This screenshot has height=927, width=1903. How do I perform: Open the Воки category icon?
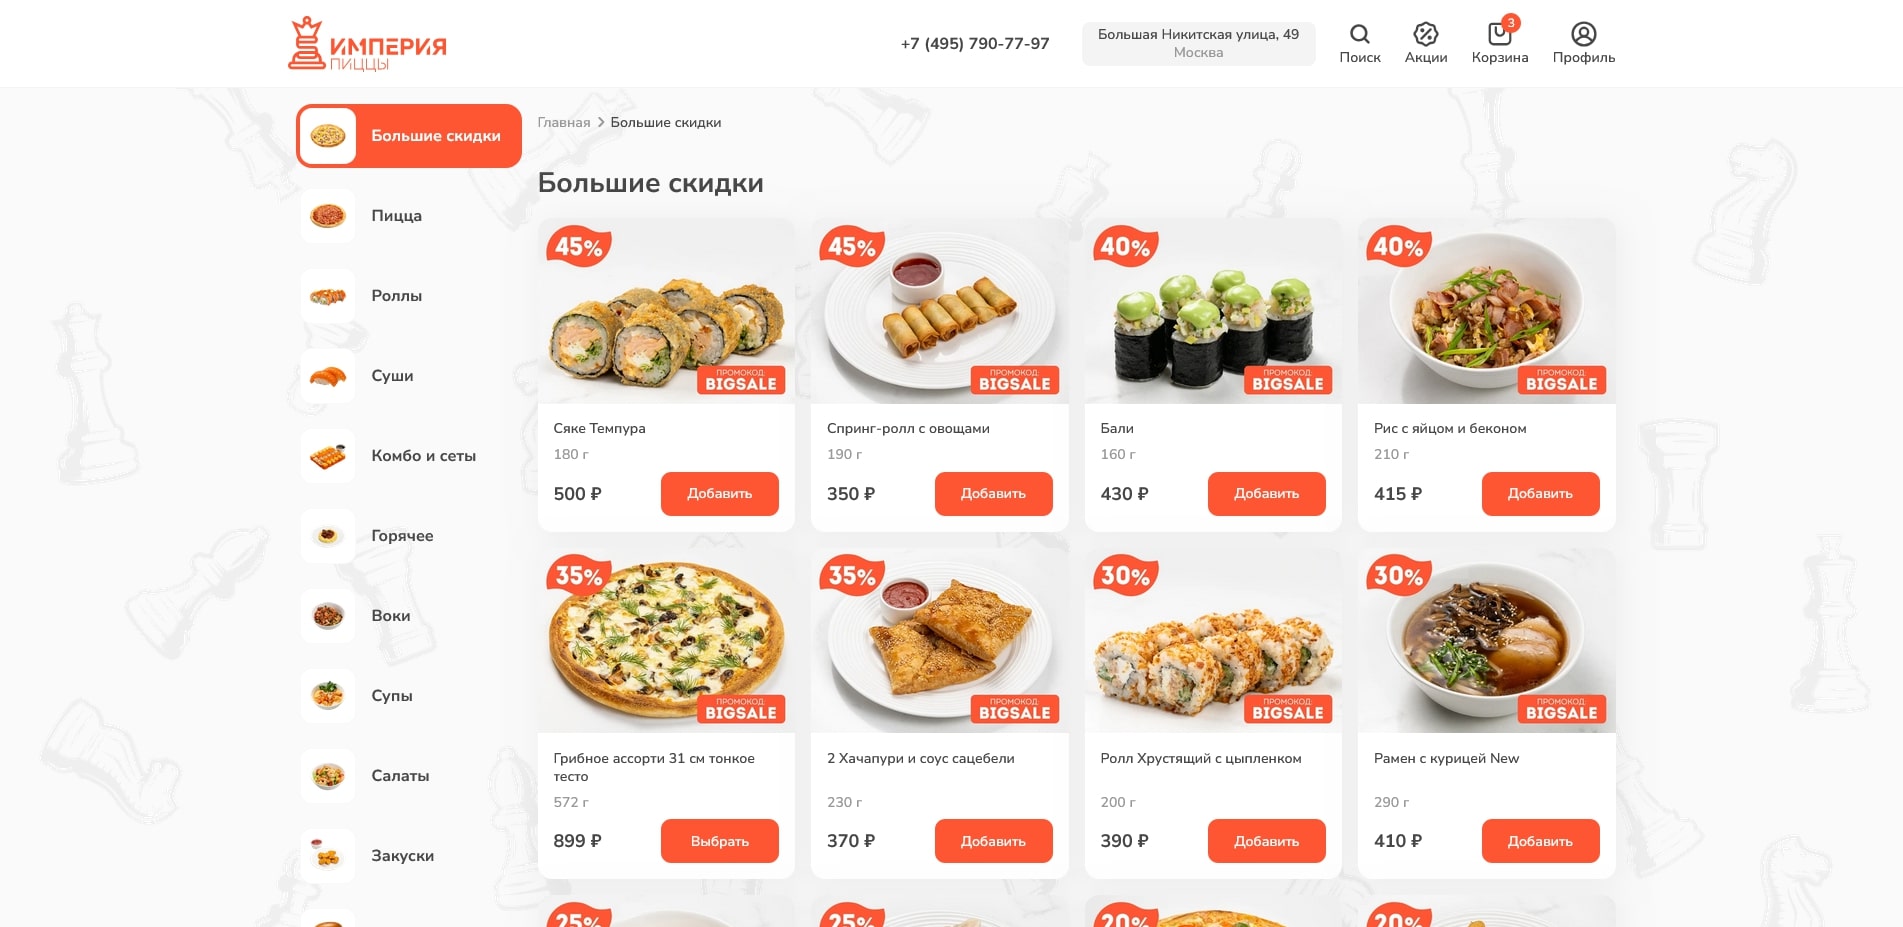(x=328, y=616)
